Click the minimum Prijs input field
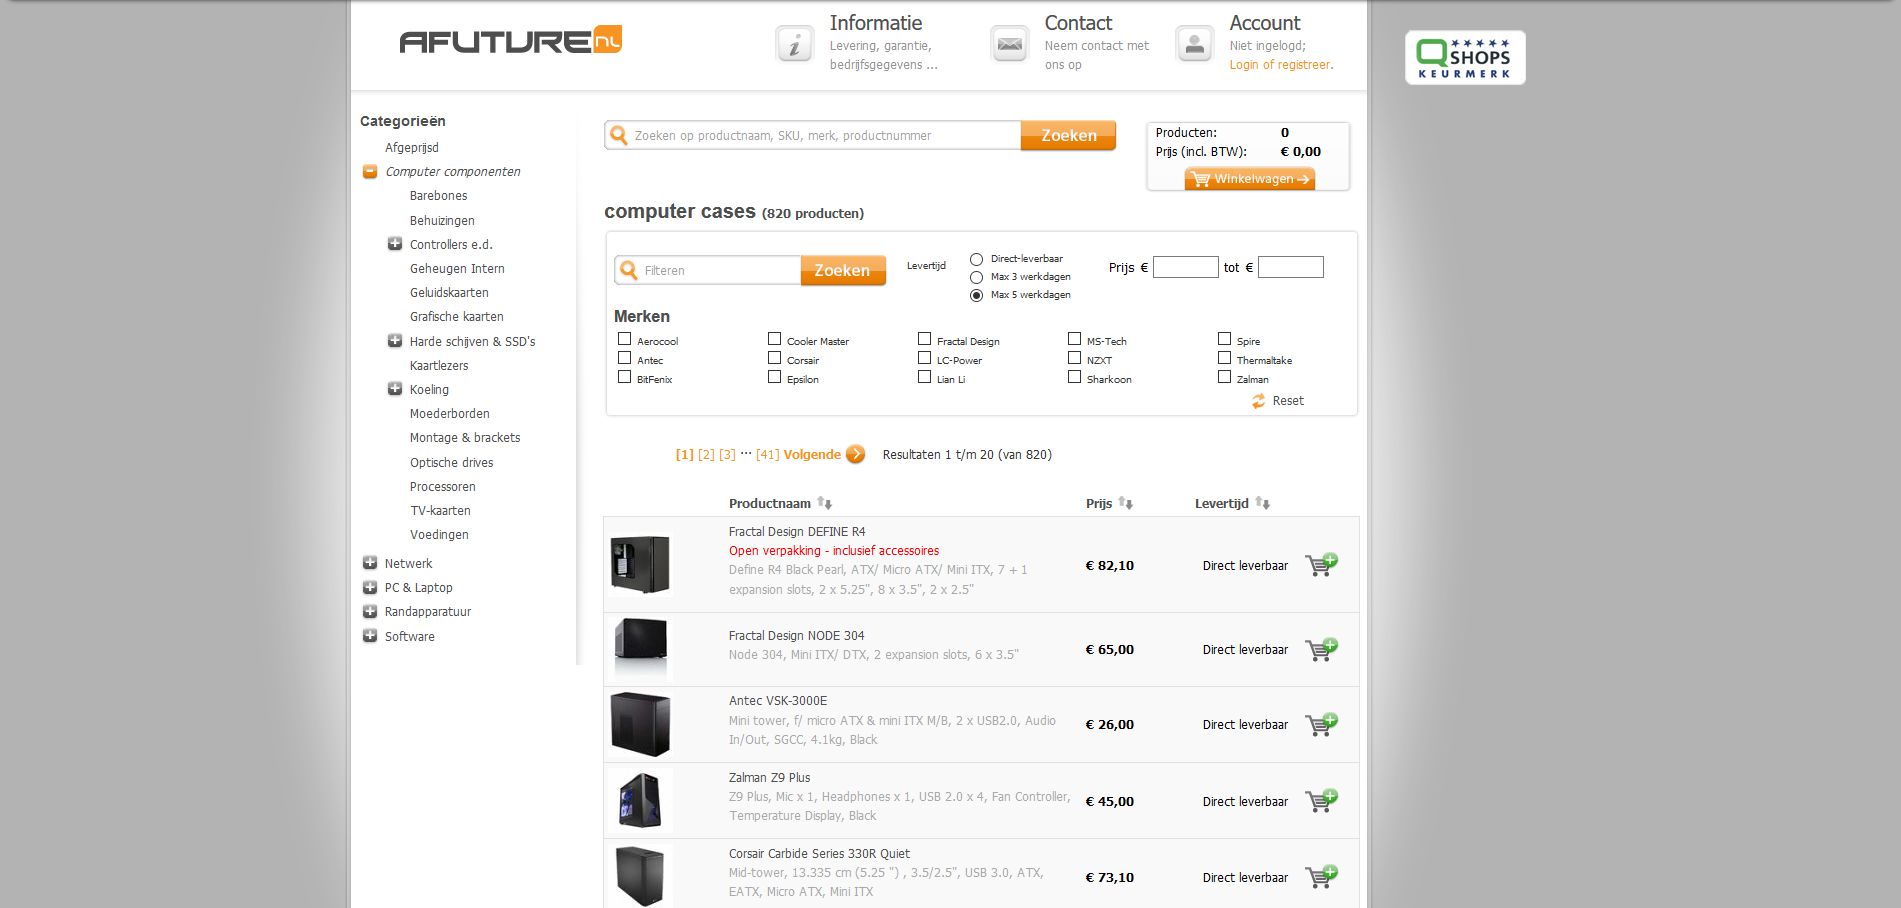 (1186, 267)
